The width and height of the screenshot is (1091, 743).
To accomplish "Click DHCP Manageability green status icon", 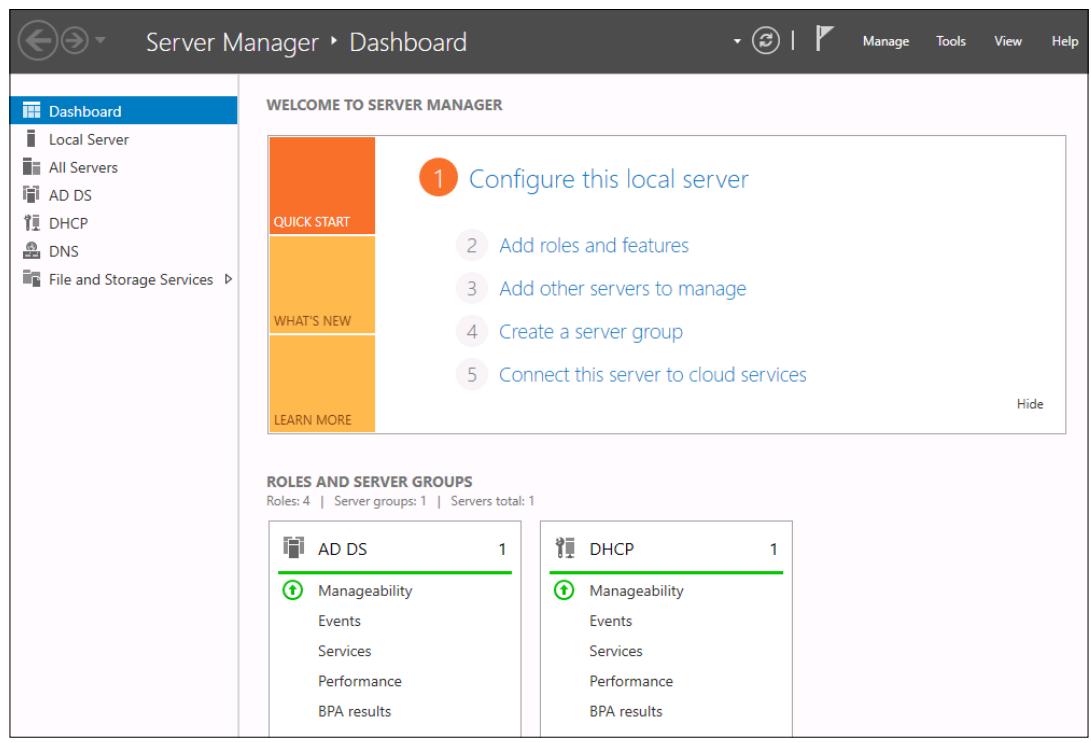I will pyautogui.click(x=564, y=591).
